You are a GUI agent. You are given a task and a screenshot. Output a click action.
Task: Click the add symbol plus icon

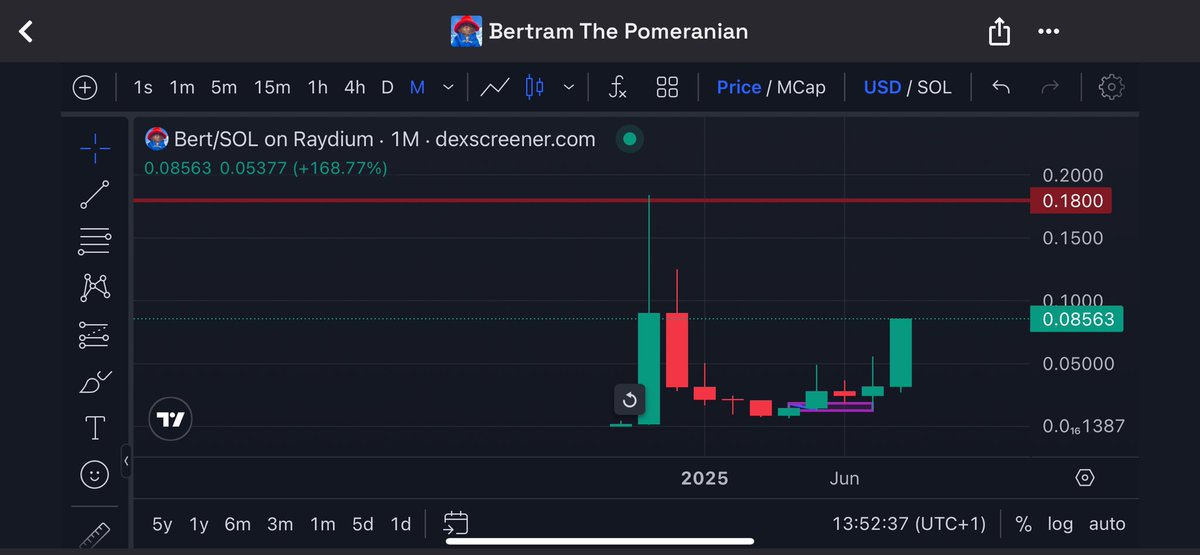pos(85,87)
